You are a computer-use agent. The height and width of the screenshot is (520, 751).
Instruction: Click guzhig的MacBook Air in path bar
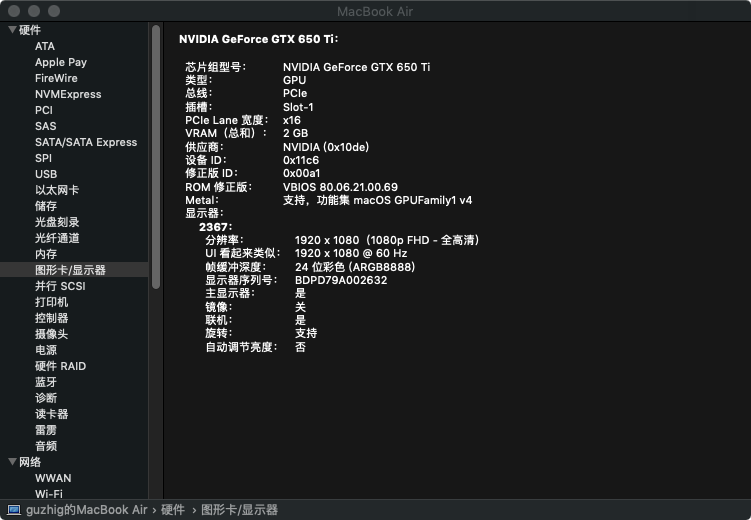(86, 510)
